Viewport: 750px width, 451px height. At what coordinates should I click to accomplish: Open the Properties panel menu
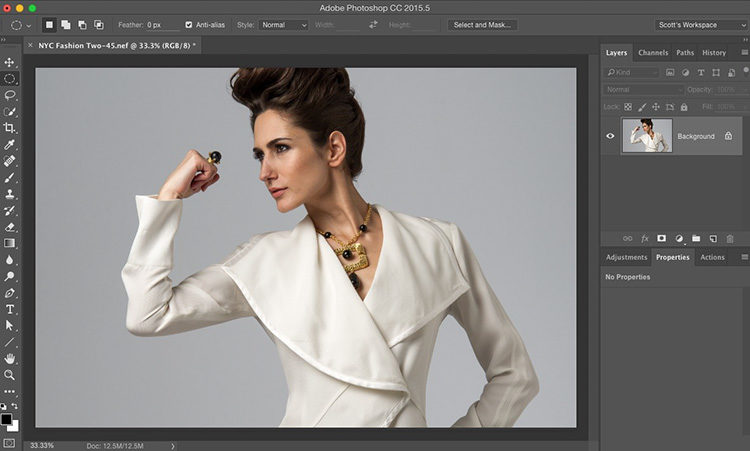(x=744, y=257)
